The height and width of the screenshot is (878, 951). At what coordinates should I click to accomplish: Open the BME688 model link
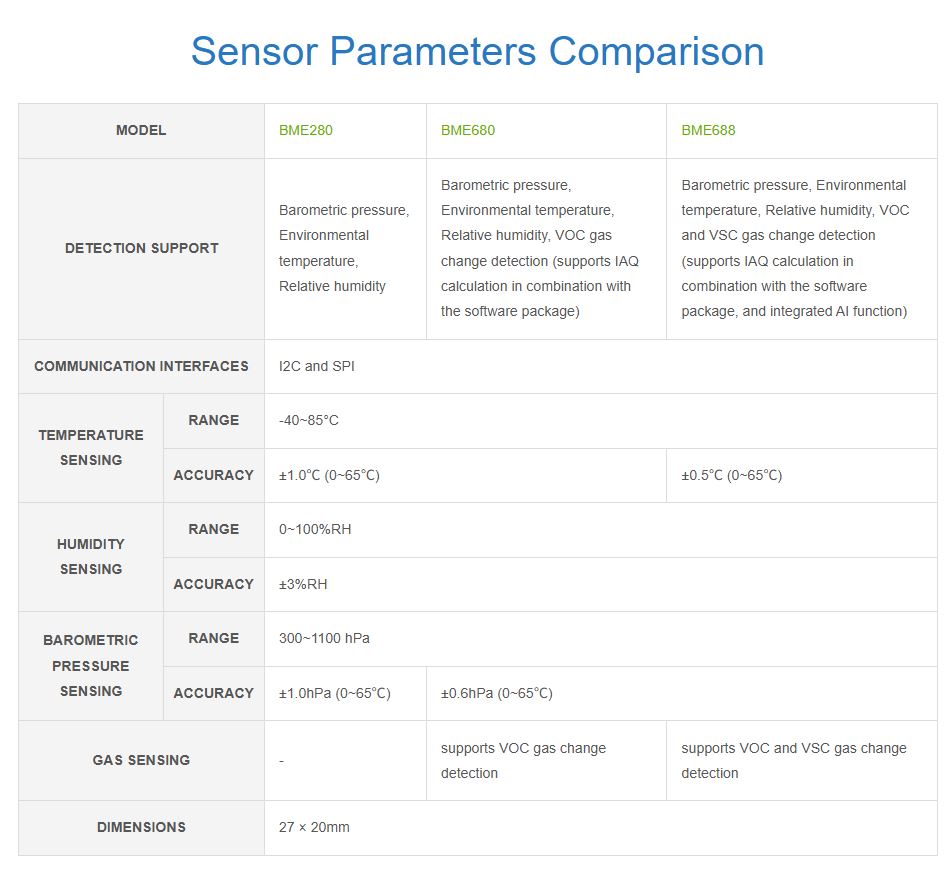(708, 130)
